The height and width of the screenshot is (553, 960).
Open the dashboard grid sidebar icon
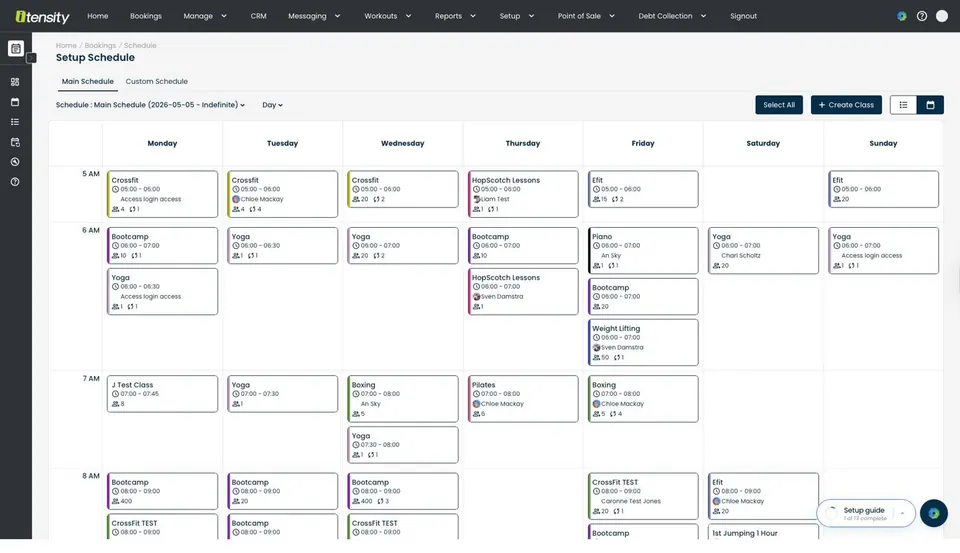[15, 82]
